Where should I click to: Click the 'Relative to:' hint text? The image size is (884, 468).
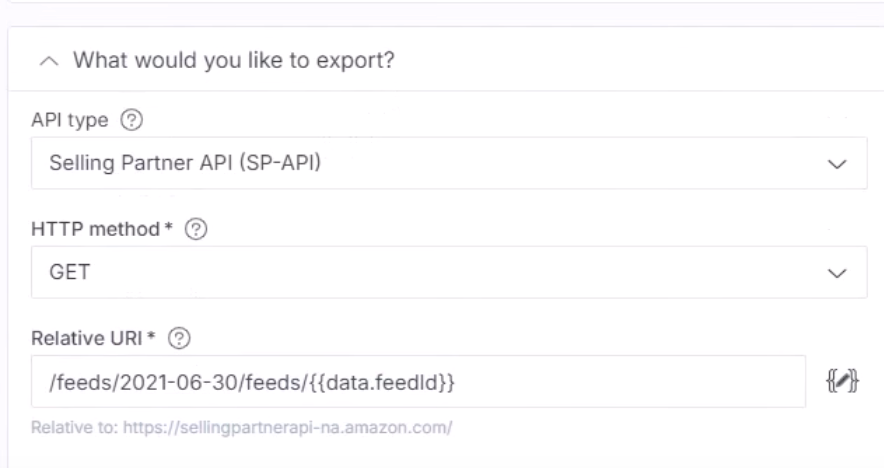74,428
